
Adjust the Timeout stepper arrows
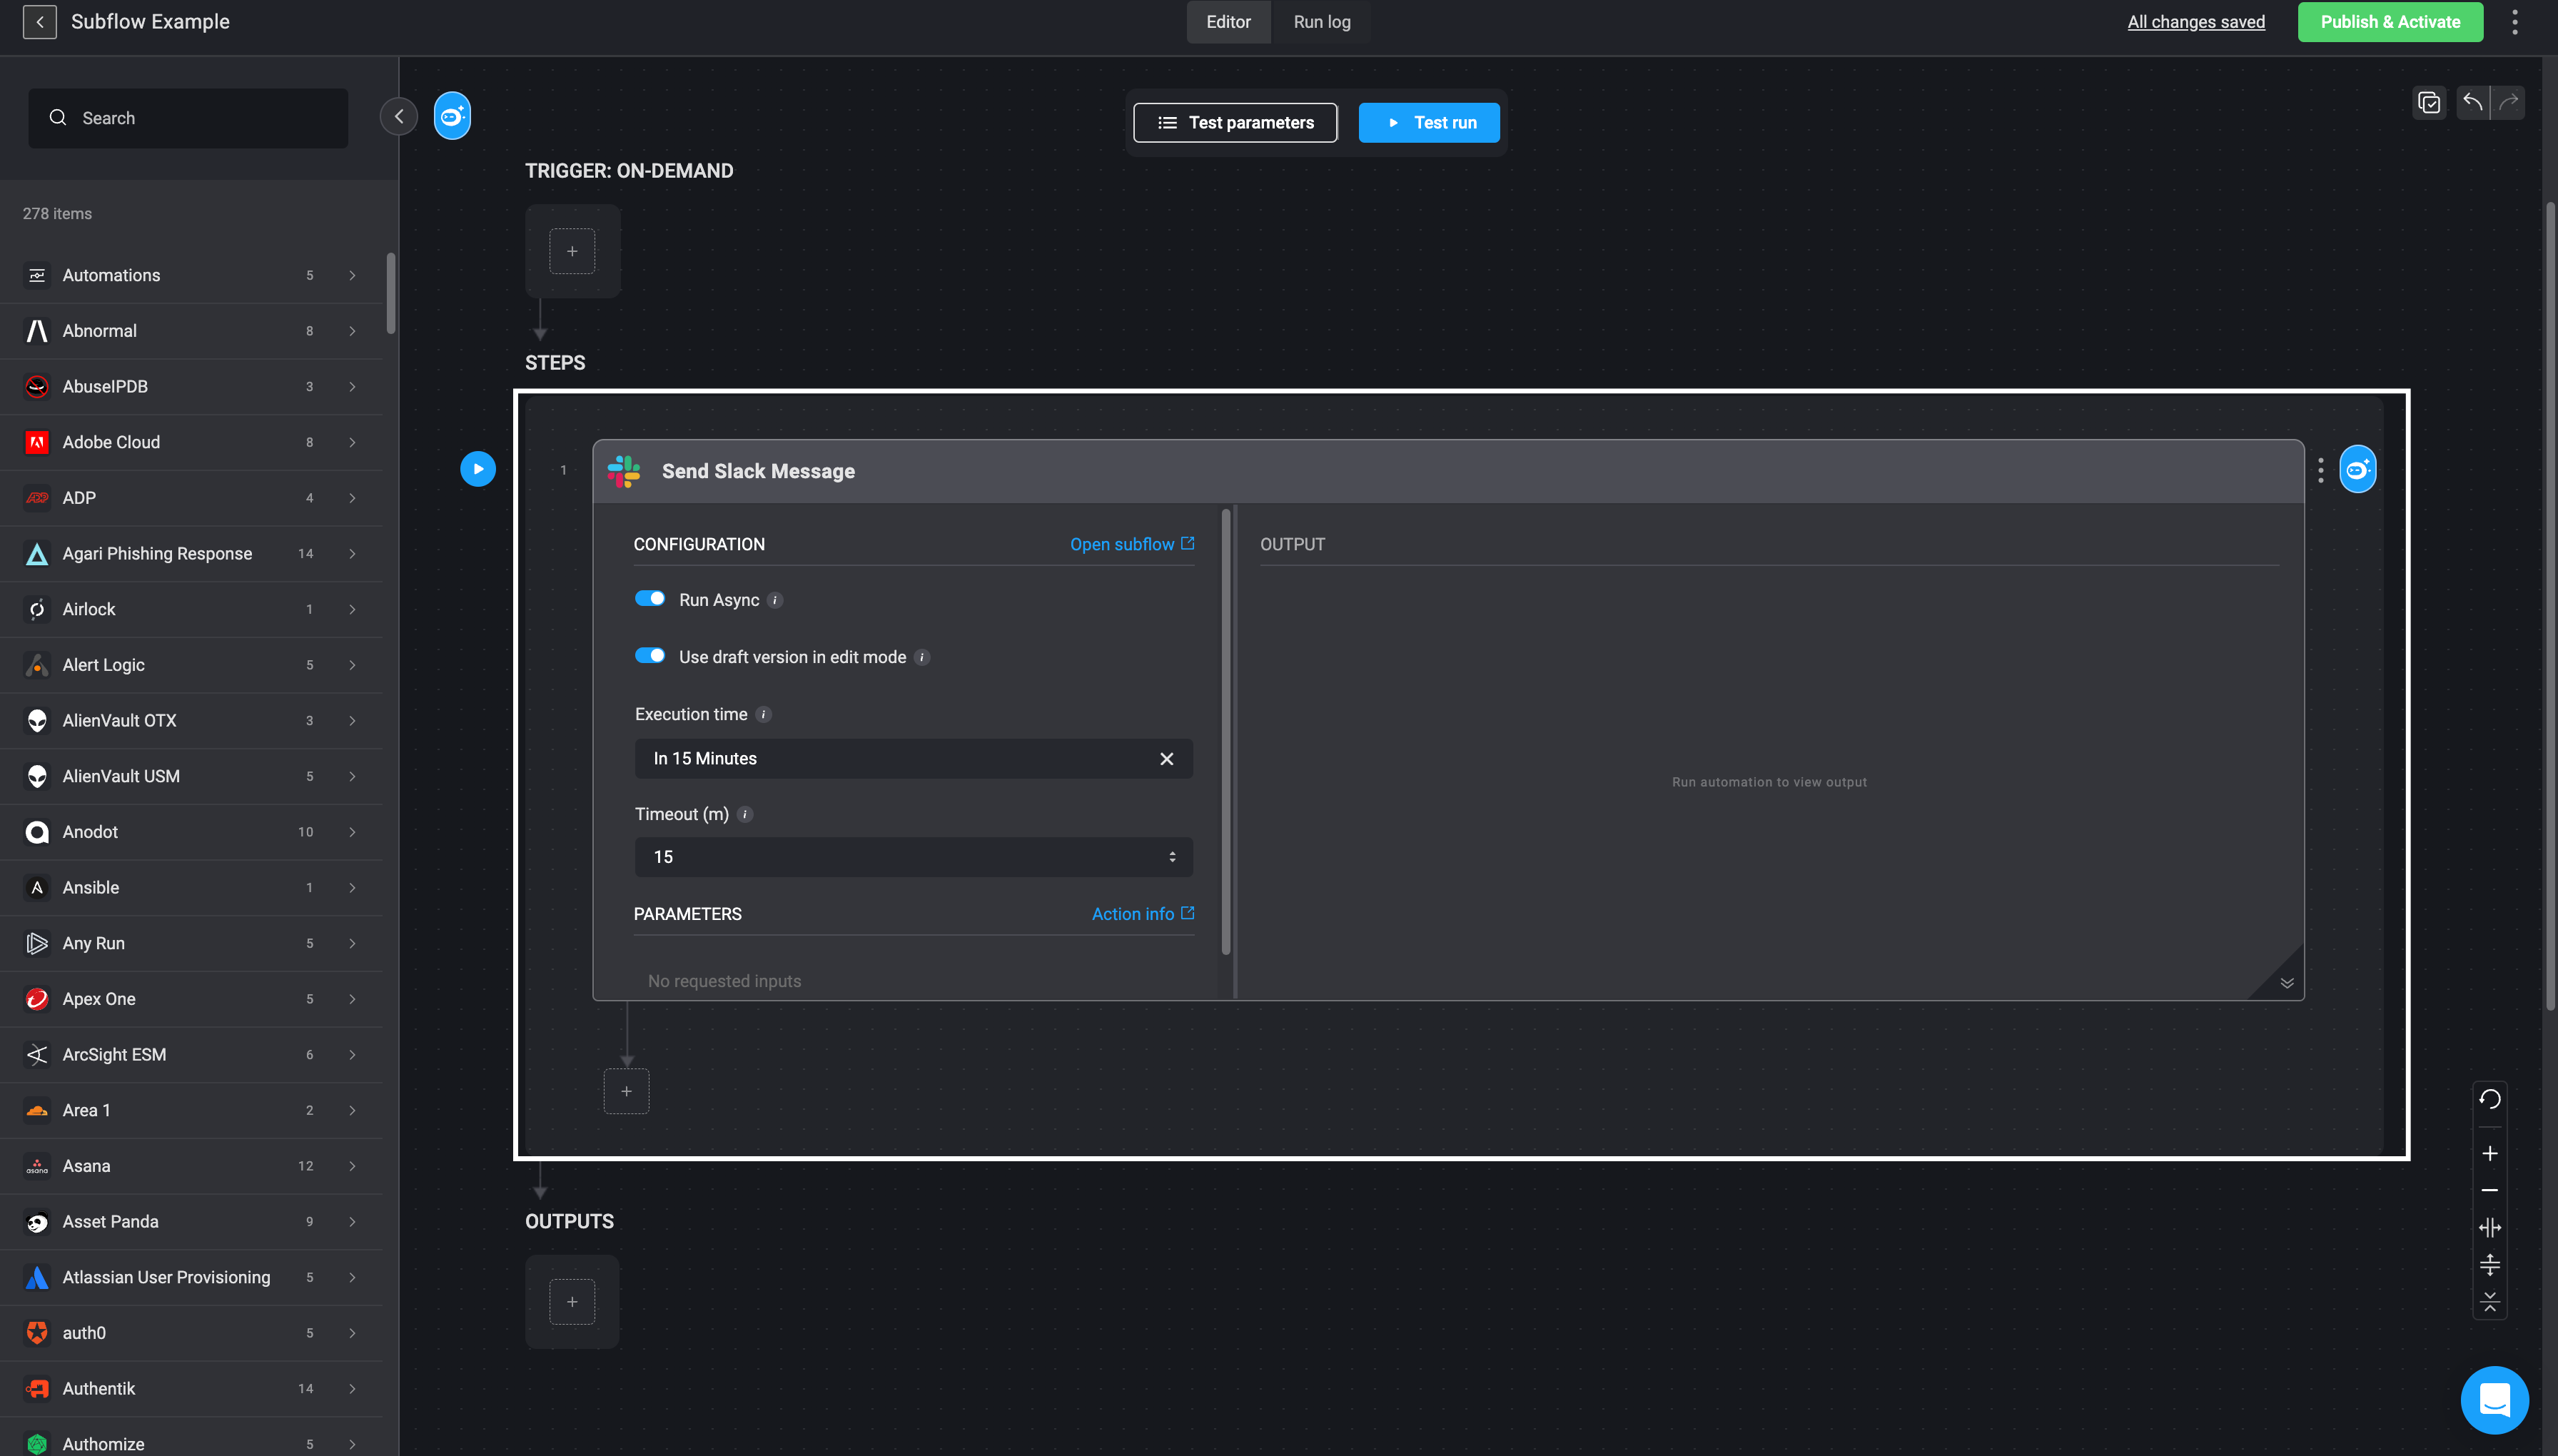1172,857
